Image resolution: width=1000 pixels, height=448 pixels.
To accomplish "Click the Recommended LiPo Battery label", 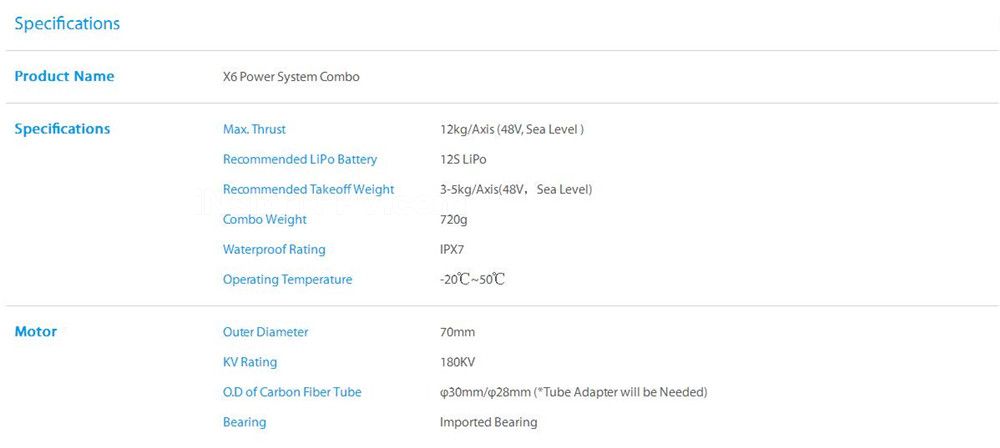I will click(300, 159).
